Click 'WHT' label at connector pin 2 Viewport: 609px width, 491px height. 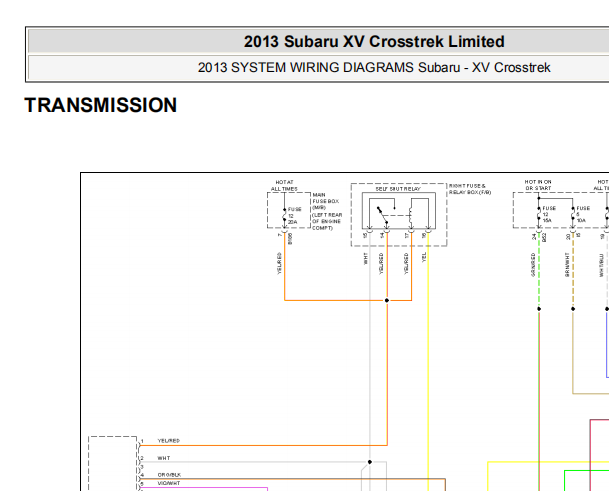click(164, 458)
